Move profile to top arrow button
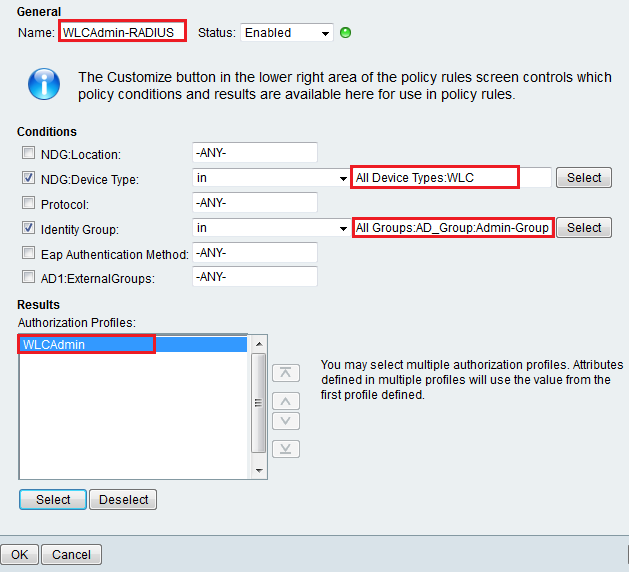This screenshot has height=572, width=629. coord(285,373)
